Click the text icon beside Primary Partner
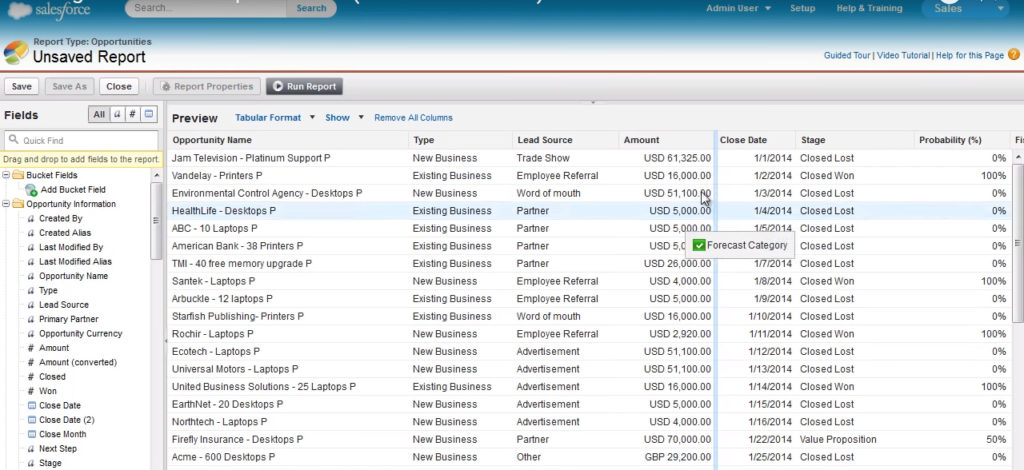The image size is (1024, 470). click(31, 319)
